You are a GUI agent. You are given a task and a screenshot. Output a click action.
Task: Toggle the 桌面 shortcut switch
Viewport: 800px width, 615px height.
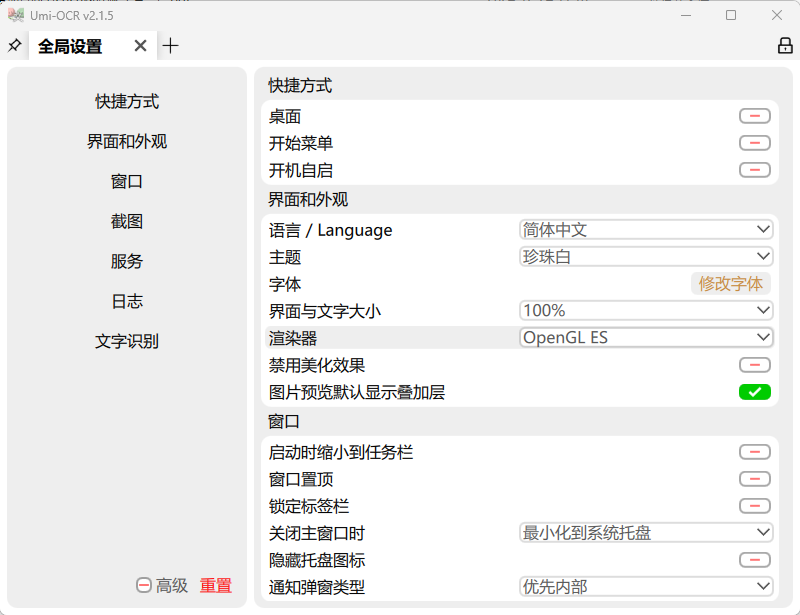755,116
